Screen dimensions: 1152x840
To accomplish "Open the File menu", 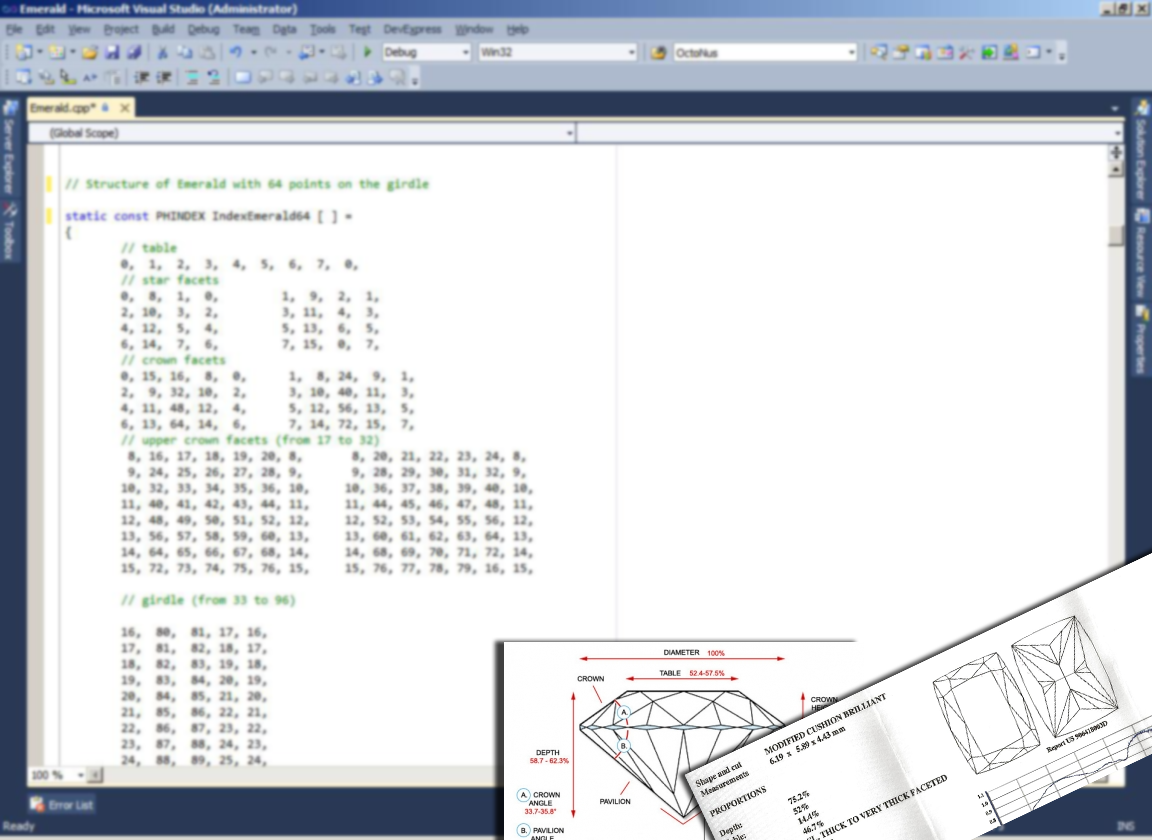I will coord(14,29).
